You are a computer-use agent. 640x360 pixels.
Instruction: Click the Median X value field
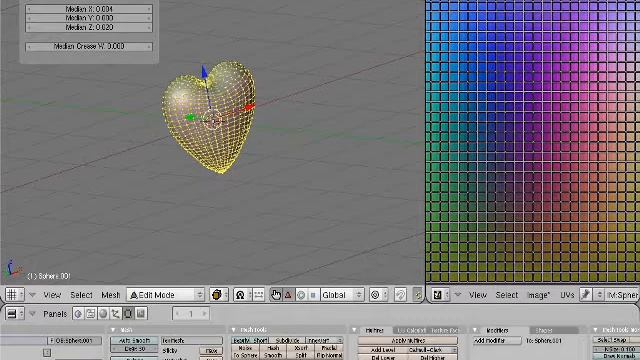pos(89,9)
